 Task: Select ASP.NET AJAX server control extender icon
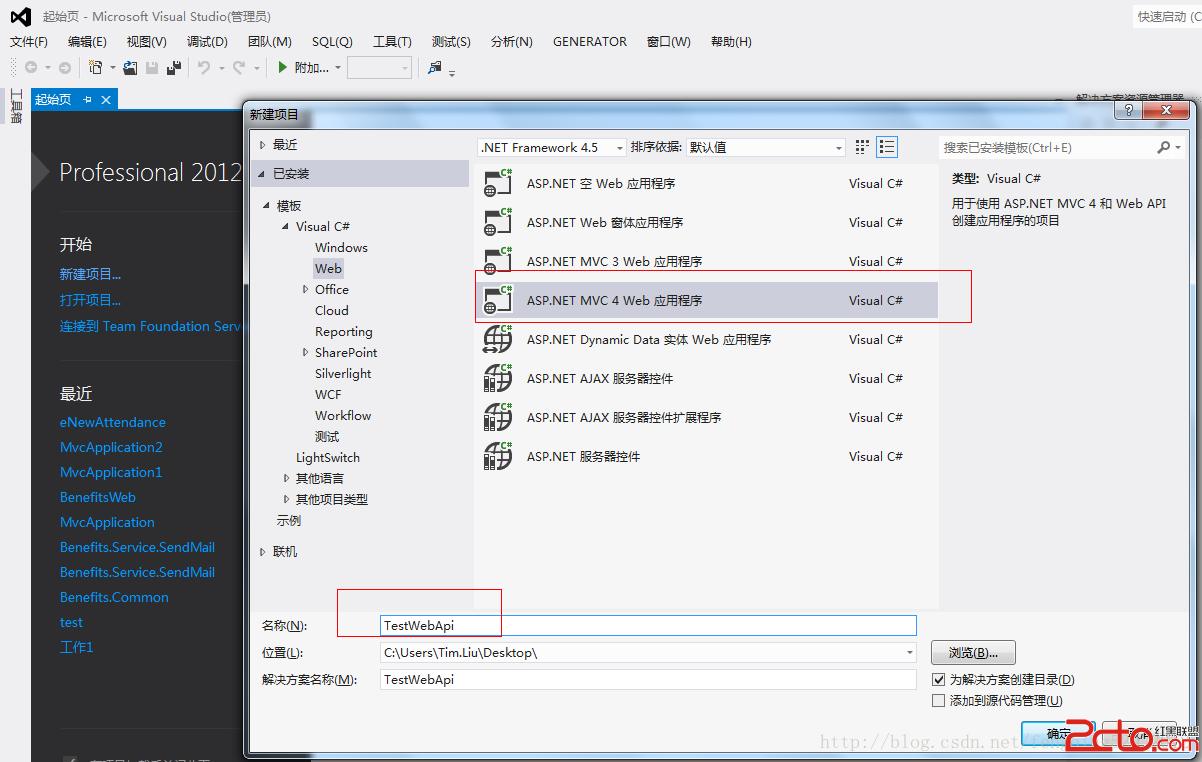pos(498,418)
